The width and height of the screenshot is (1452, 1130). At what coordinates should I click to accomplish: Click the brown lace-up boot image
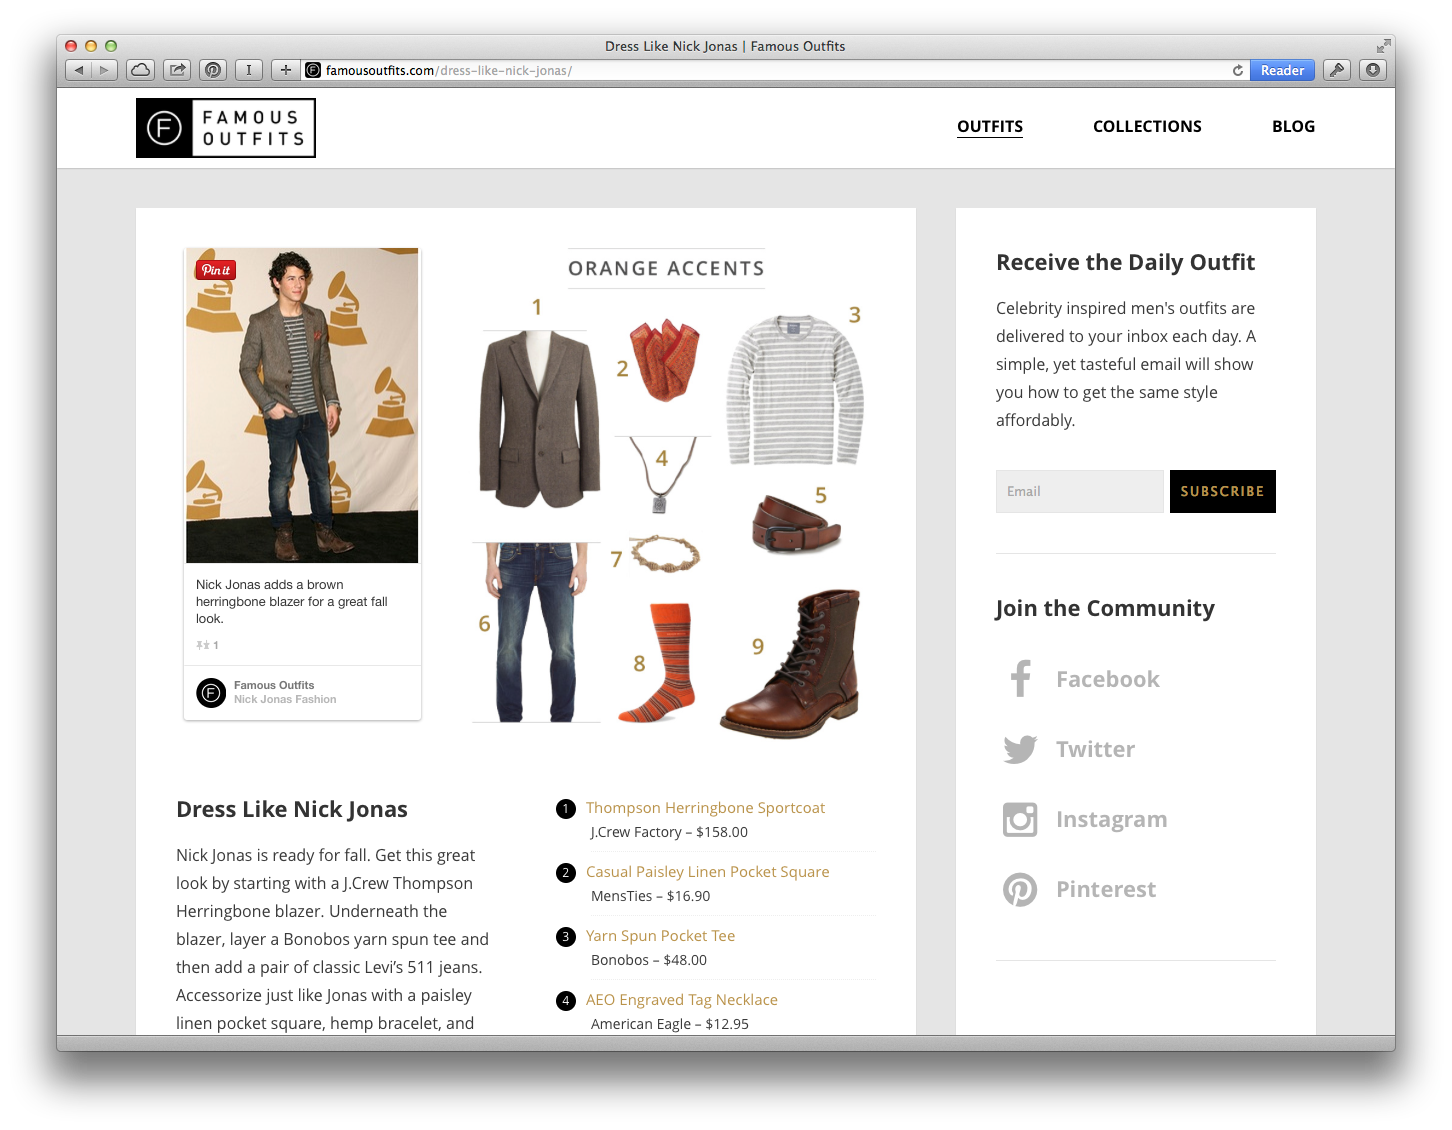coord(792,663)
